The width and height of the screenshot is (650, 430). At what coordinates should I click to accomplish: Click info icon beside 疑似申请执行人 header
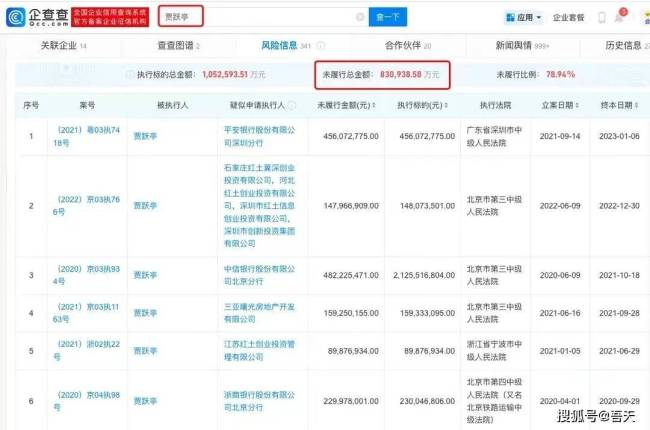(x=292, y=105)
